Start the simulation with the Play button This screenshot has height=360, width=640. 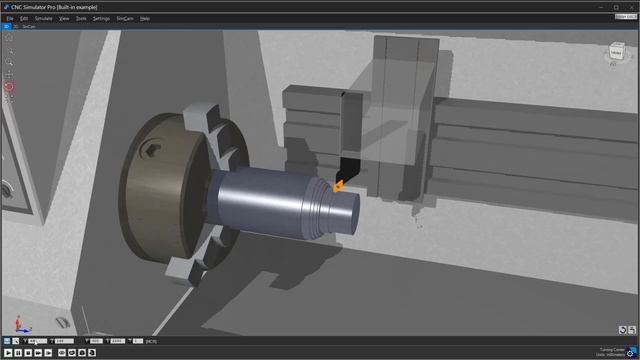pyautogui.click(x=8, y=353)
